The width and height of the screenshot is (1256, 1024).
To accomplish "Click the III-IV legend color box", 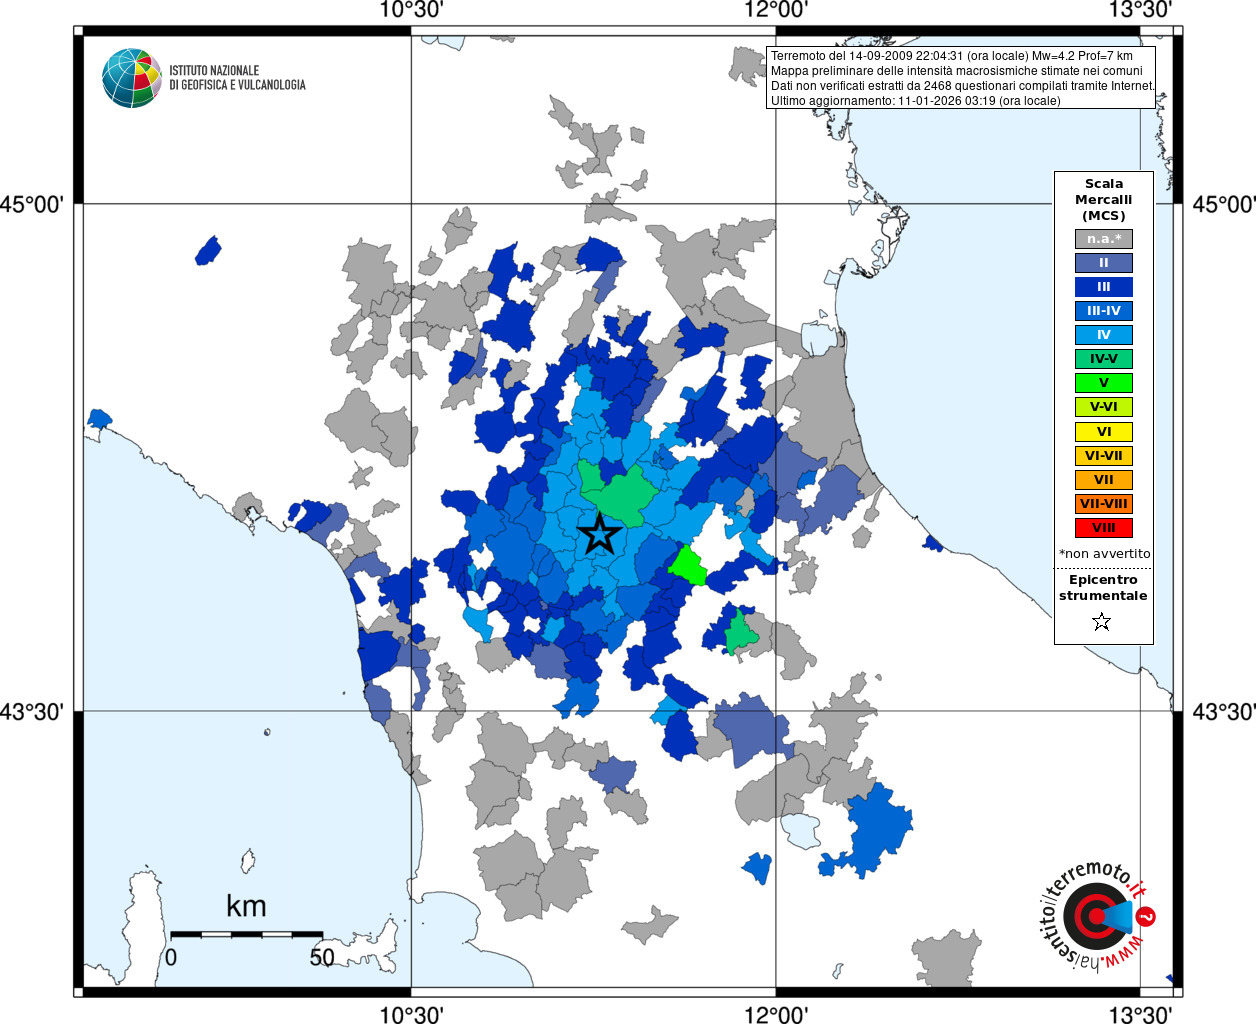I will (x=1103, y=311).
